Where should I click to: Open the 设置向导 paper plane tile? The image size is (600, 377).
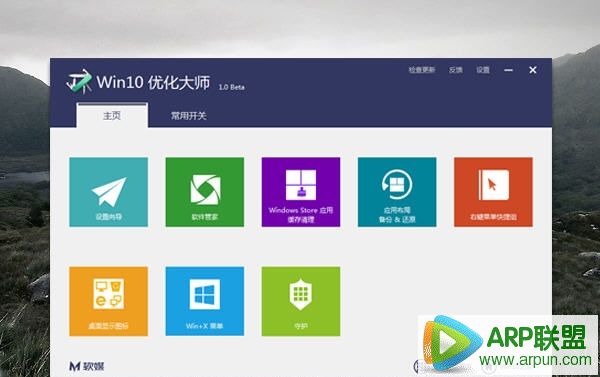109,192
